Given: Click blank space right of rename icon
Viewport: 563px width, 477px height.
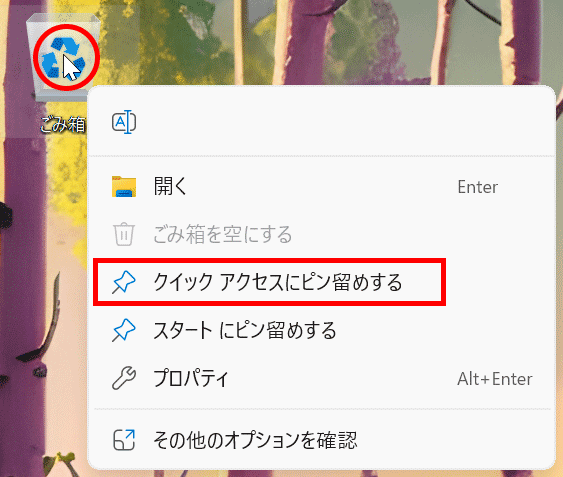Looking at the screenshot, I should 341,122.
